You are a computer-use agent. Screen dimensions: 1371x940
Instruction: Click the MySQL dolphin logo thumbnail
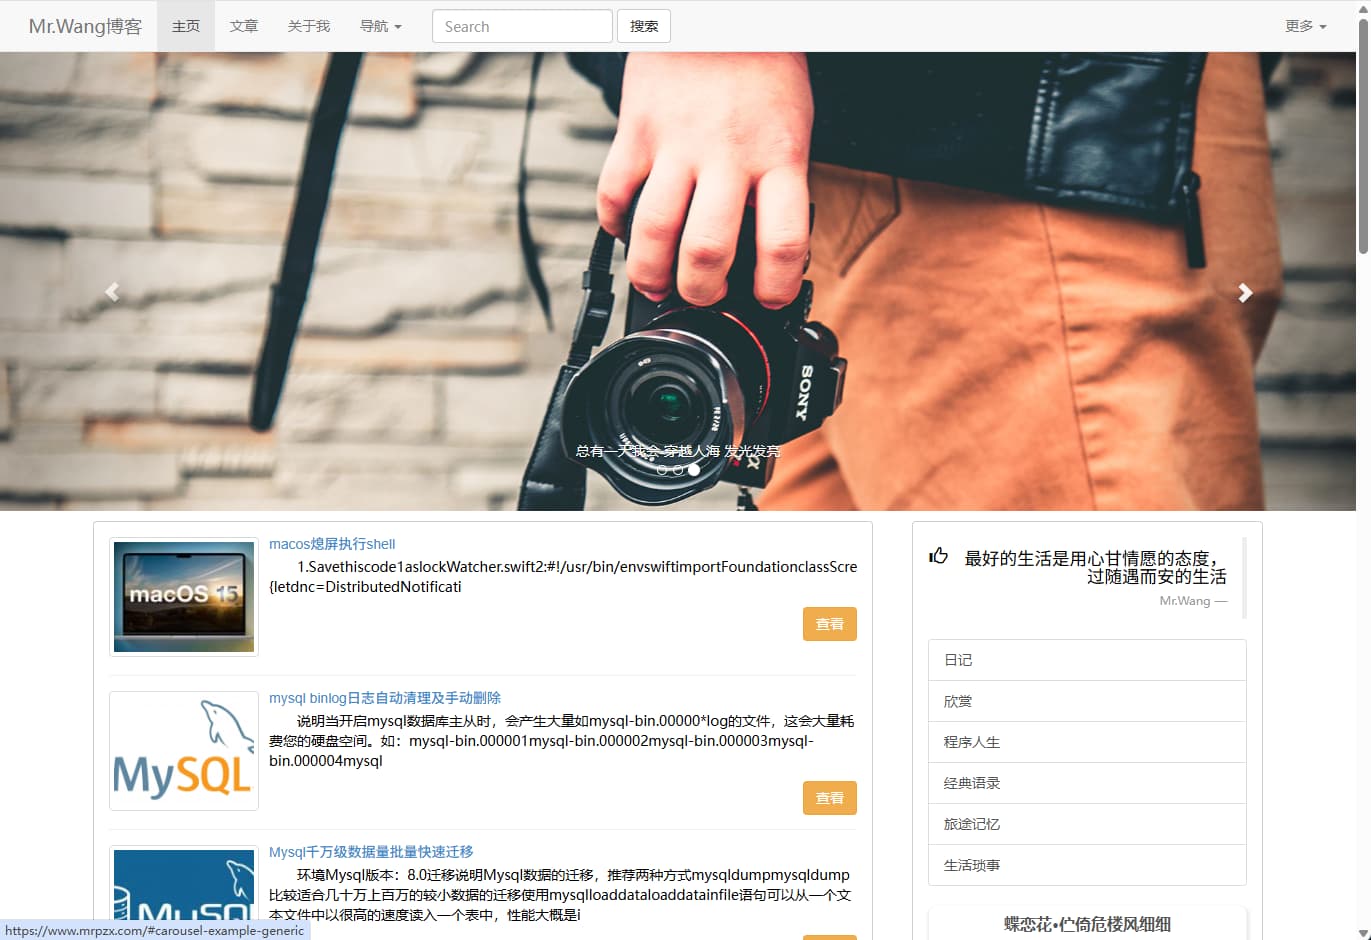[x=183, y=751]
